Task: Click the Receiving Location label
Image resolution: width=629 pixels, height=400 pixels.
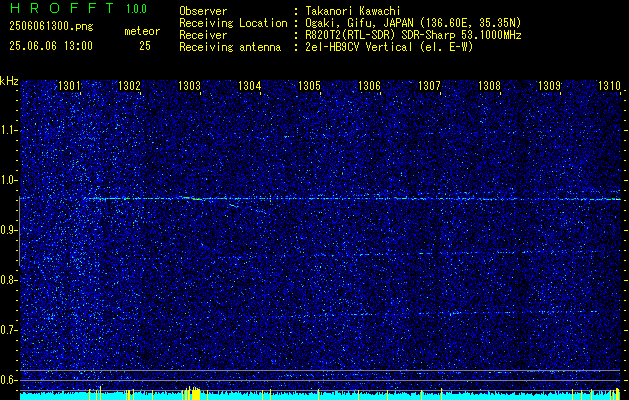Action: (233, 23)
